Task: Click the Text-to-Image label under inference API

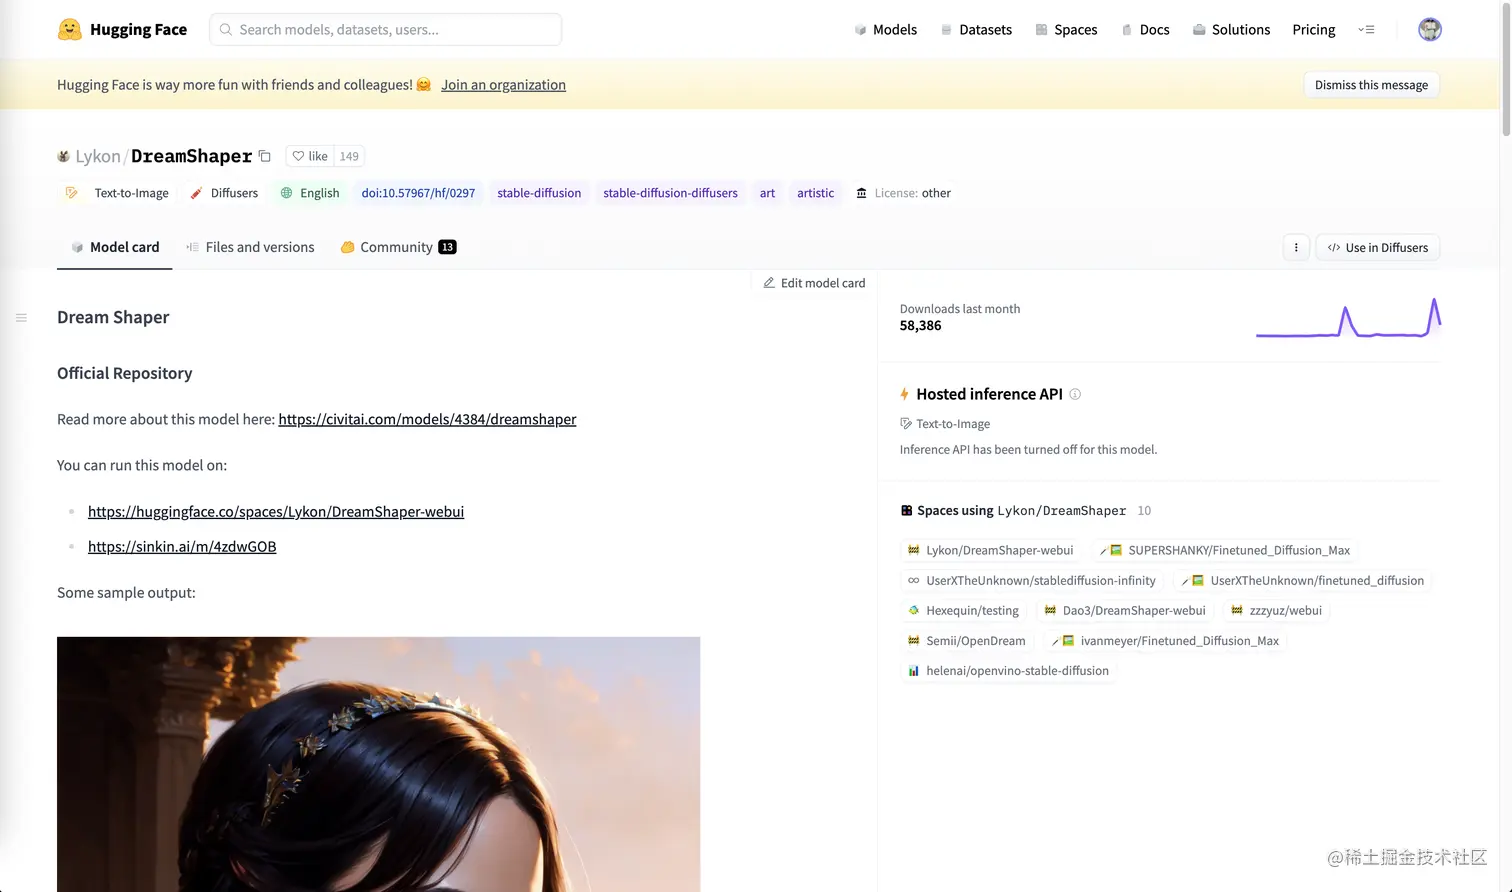Action: 945,424
